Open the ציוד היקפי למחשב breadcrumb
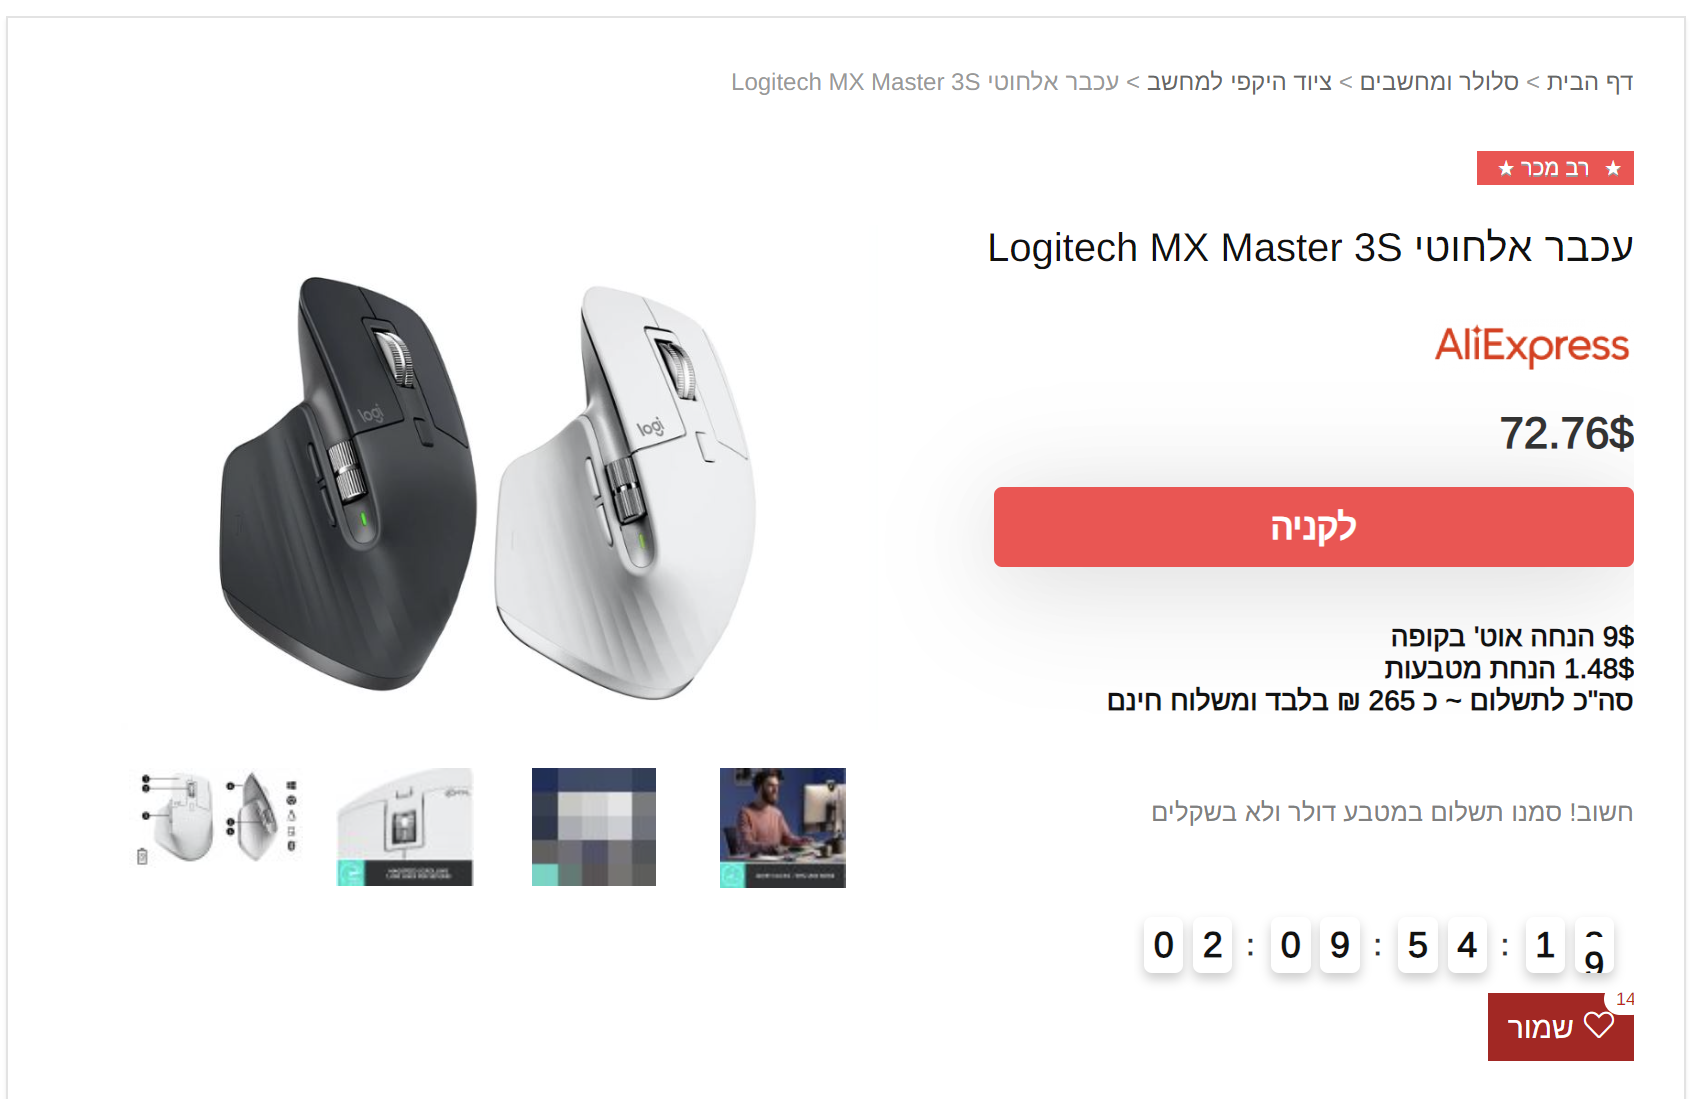 [1239, 82]
